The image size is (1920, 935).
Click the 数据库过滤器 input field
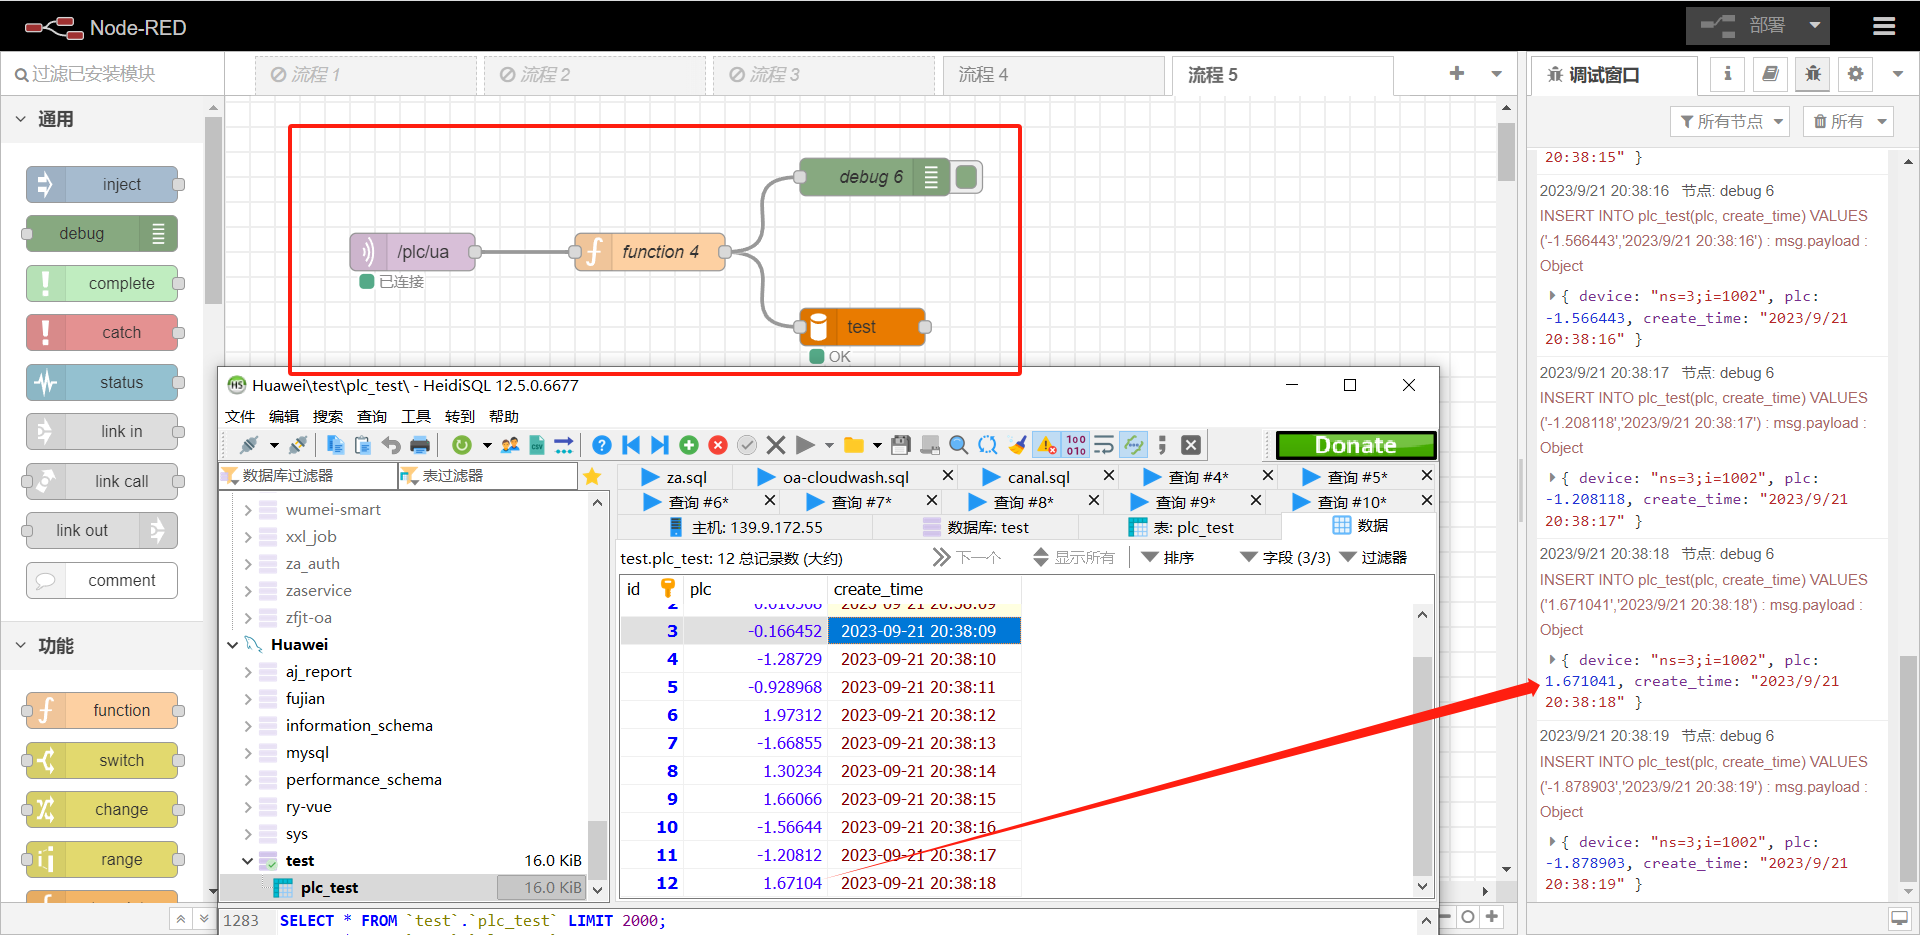tap(307, 476)
